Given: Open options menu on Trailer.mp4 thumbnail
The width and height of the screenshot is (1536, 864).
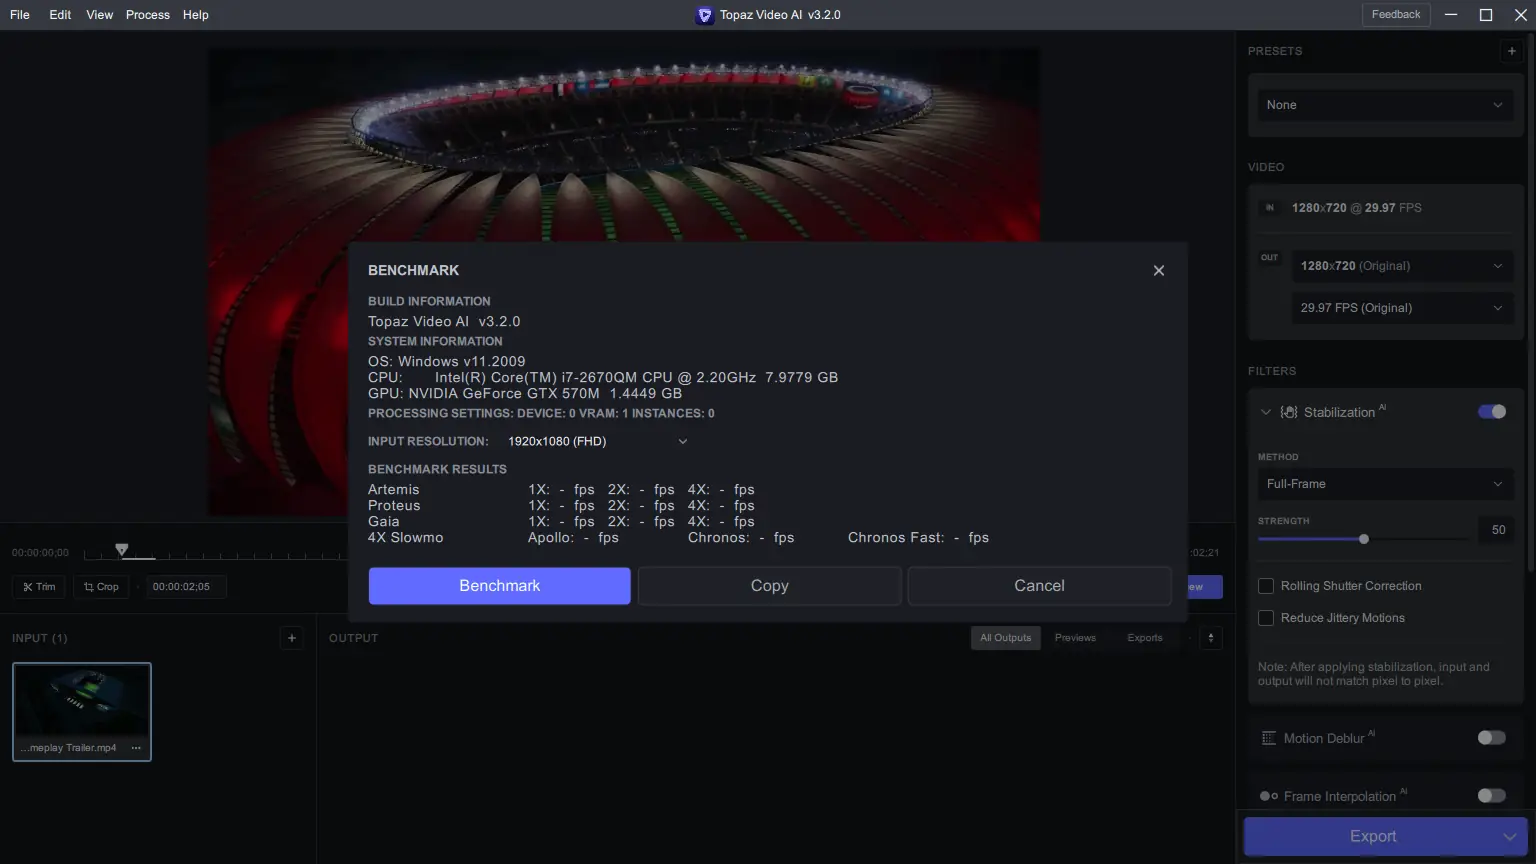Looking at the screenshot, I should click(x=136, y=748).
